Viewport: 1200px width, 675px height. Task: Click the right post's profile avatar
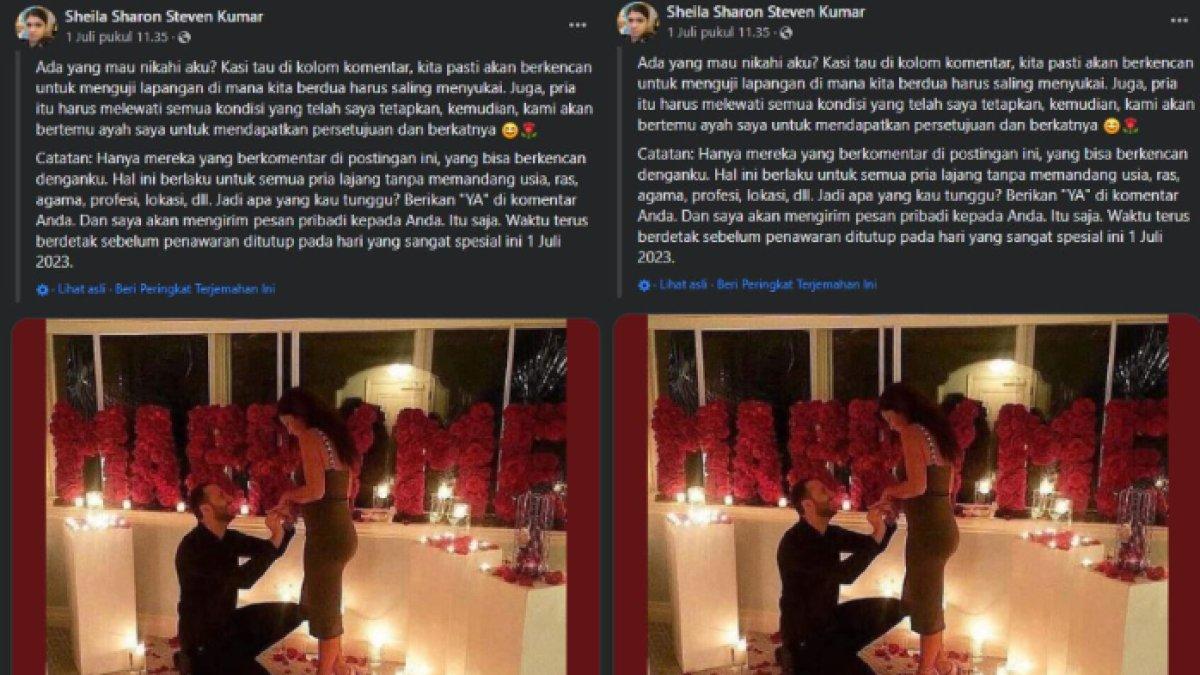637,21
